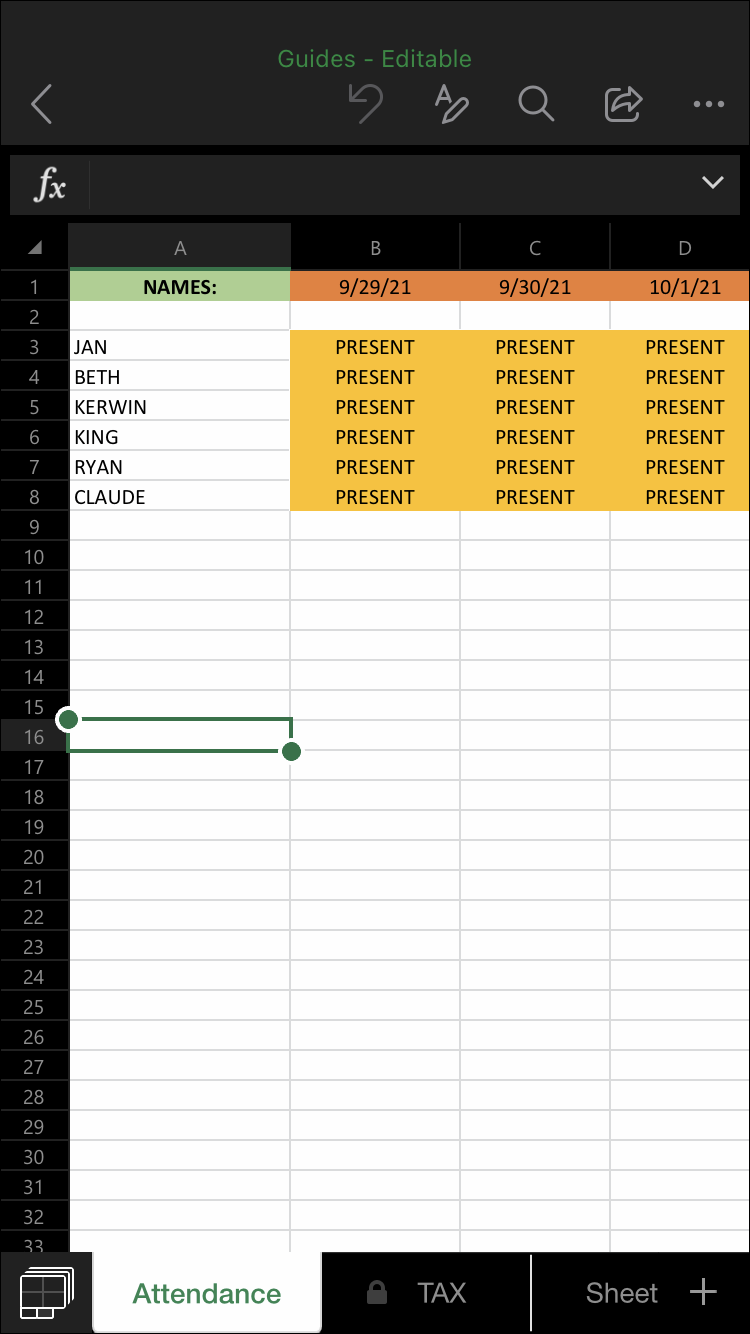The image size is (750, 1334).
Task: Undo the last action
Action: coord(365,103)
